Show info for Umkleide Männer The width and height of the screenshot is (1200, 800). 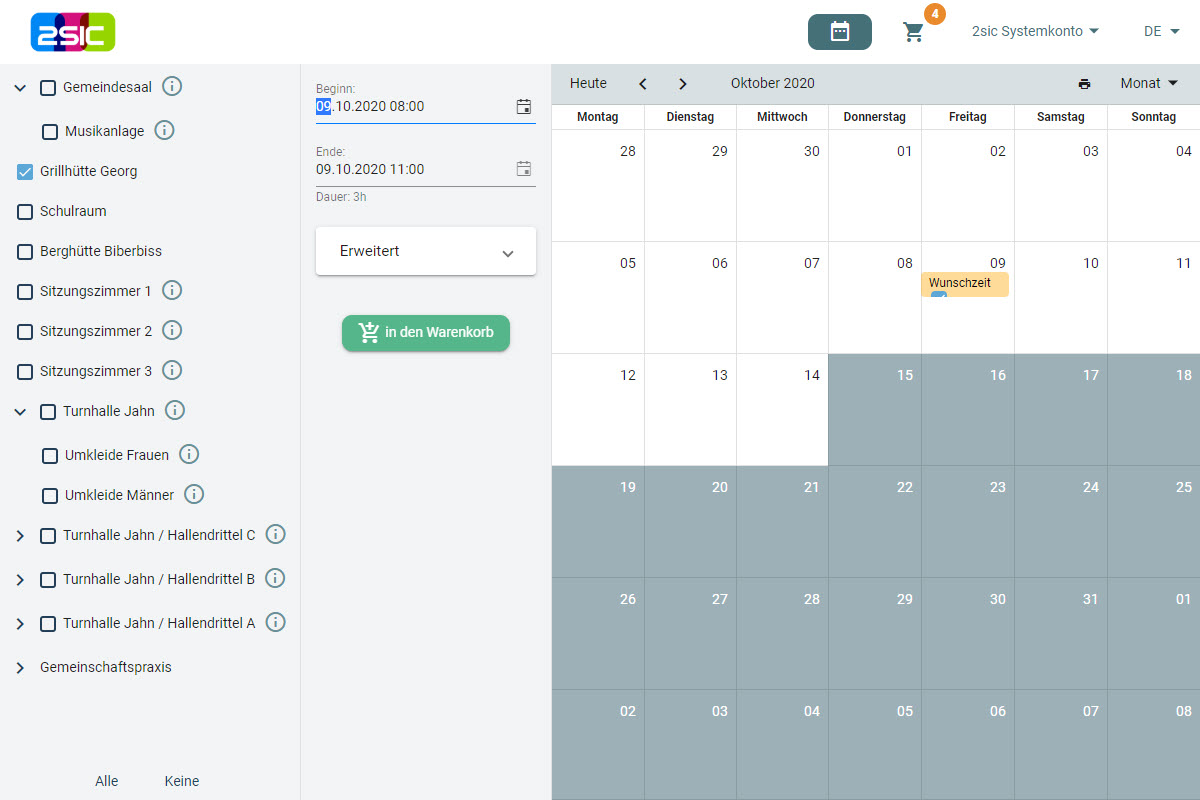pyautogui.click(x=194, y=495)
